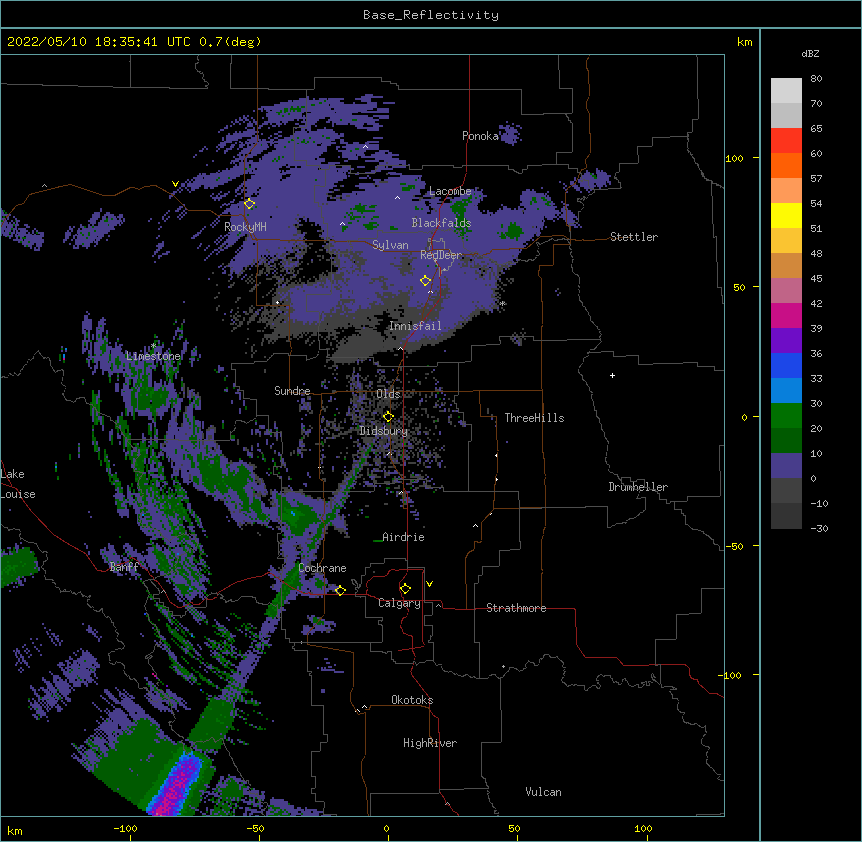
Task: Click the yellow diamond marker below Cochrane
Action: pos(340,591)
